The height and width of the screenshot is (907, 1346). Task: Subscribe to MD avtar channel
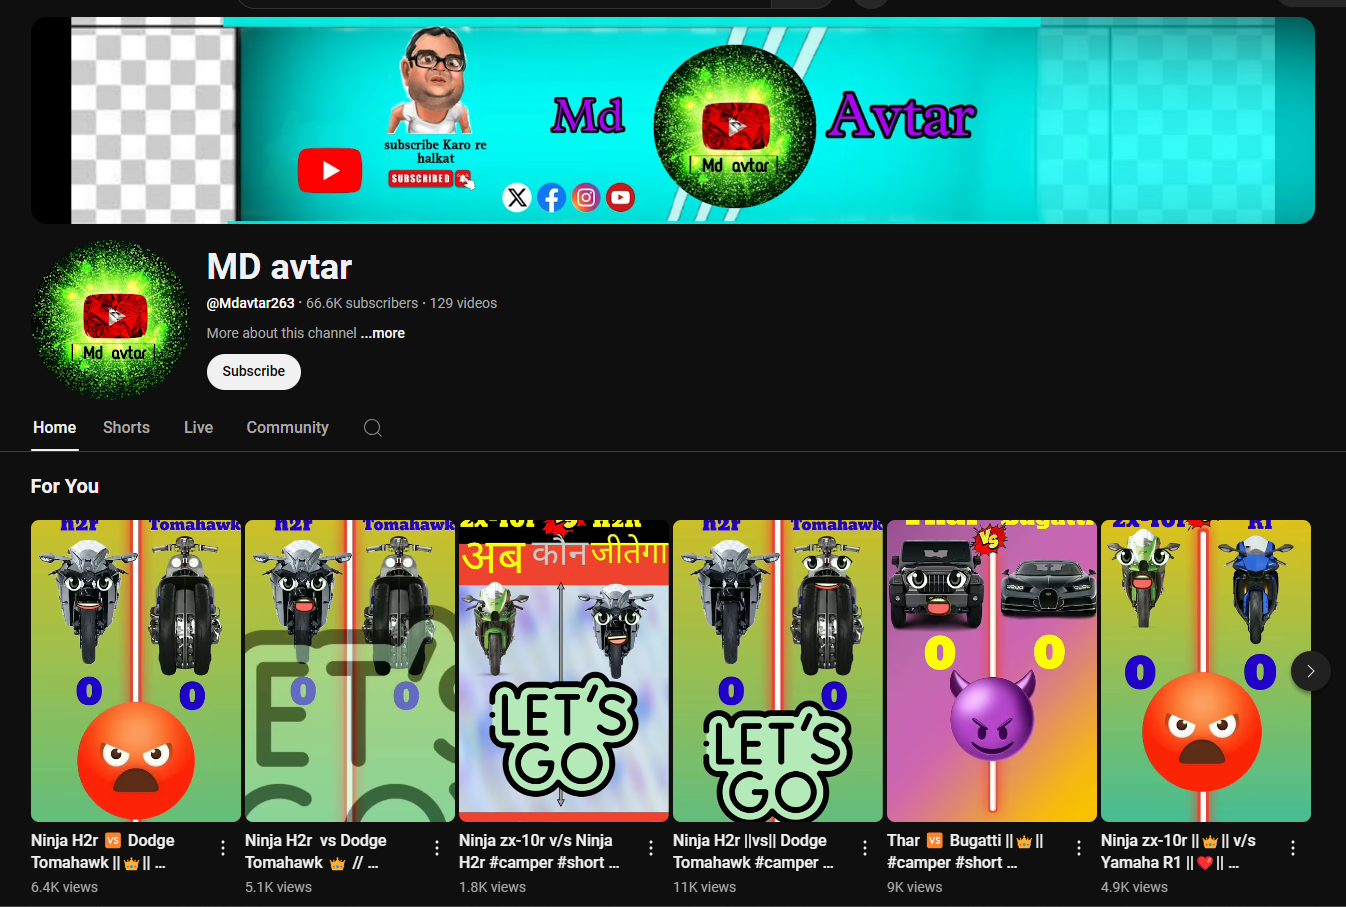(x=254, y=371)
